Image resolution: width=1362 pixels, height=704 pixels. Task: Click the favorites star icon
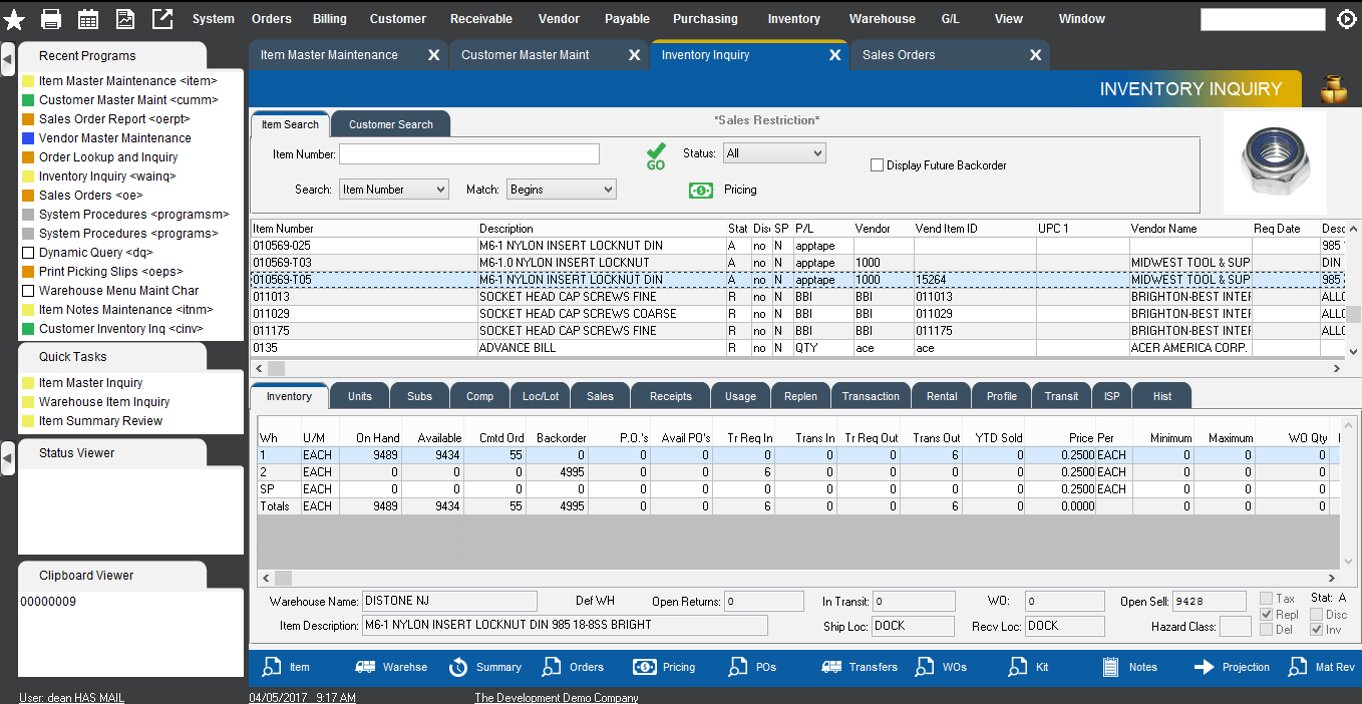14,19
